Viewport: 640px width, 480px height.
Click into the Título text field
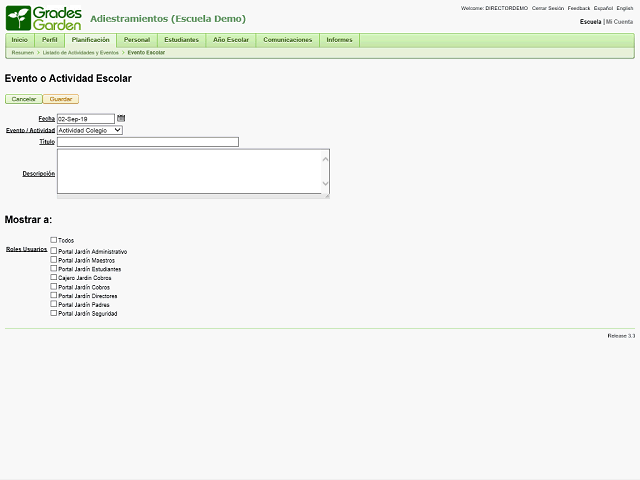tap(148, 142)
